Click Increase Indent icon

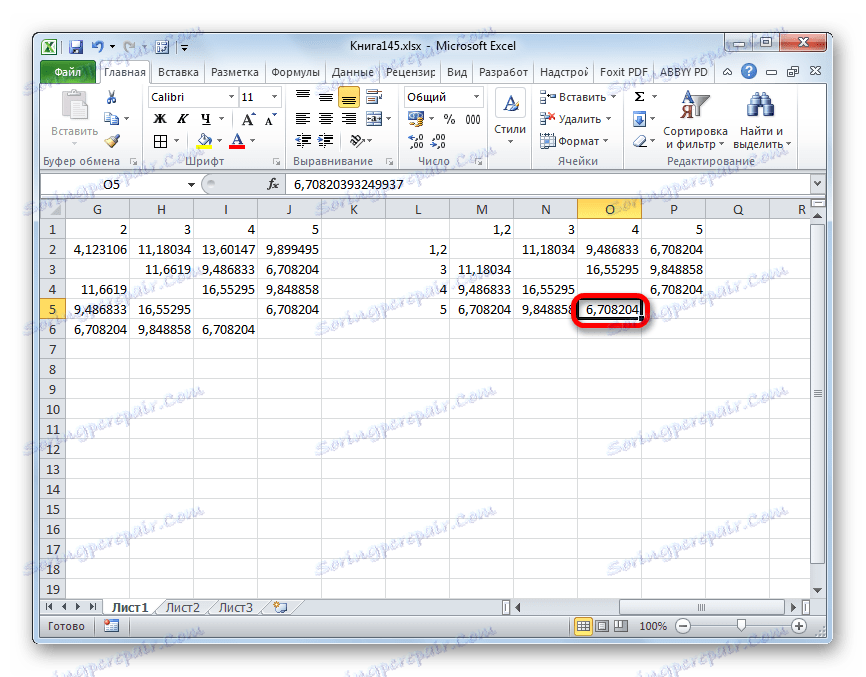(x=326, y=141)
